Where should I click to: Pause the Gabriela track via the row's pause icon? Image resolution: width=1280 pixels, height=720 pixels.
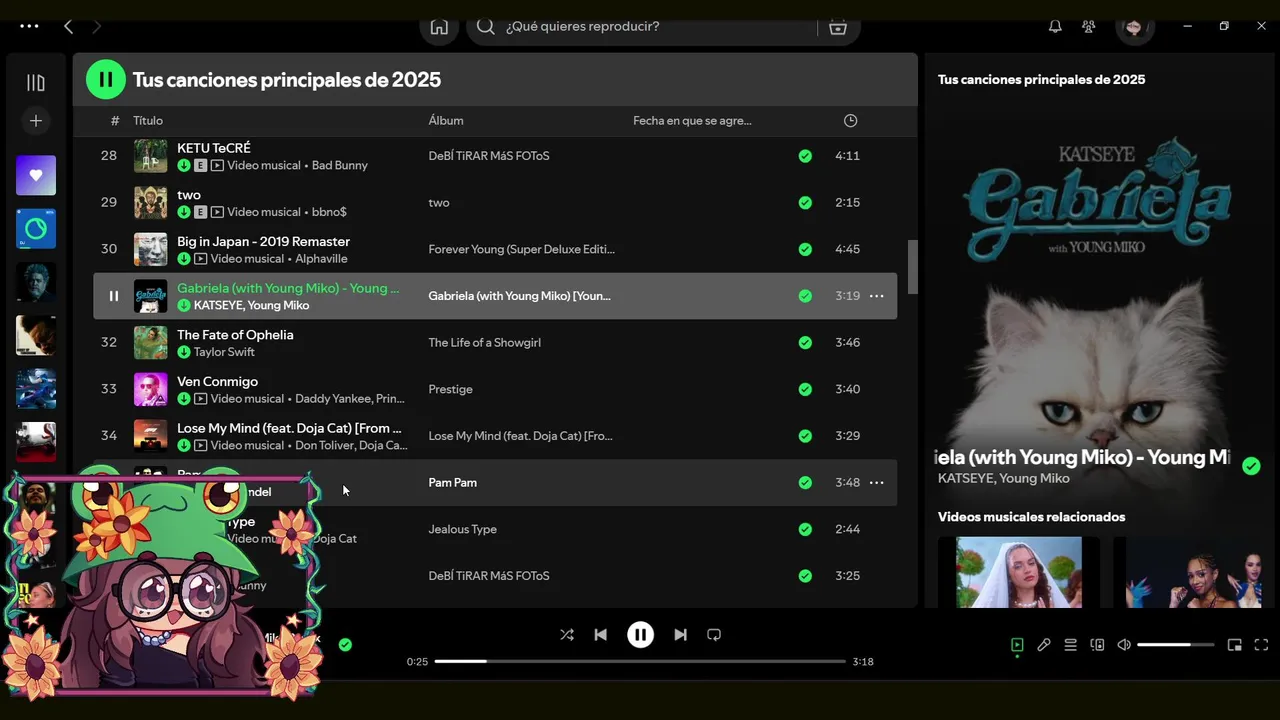pyautogui.click(x=114, y=296)
